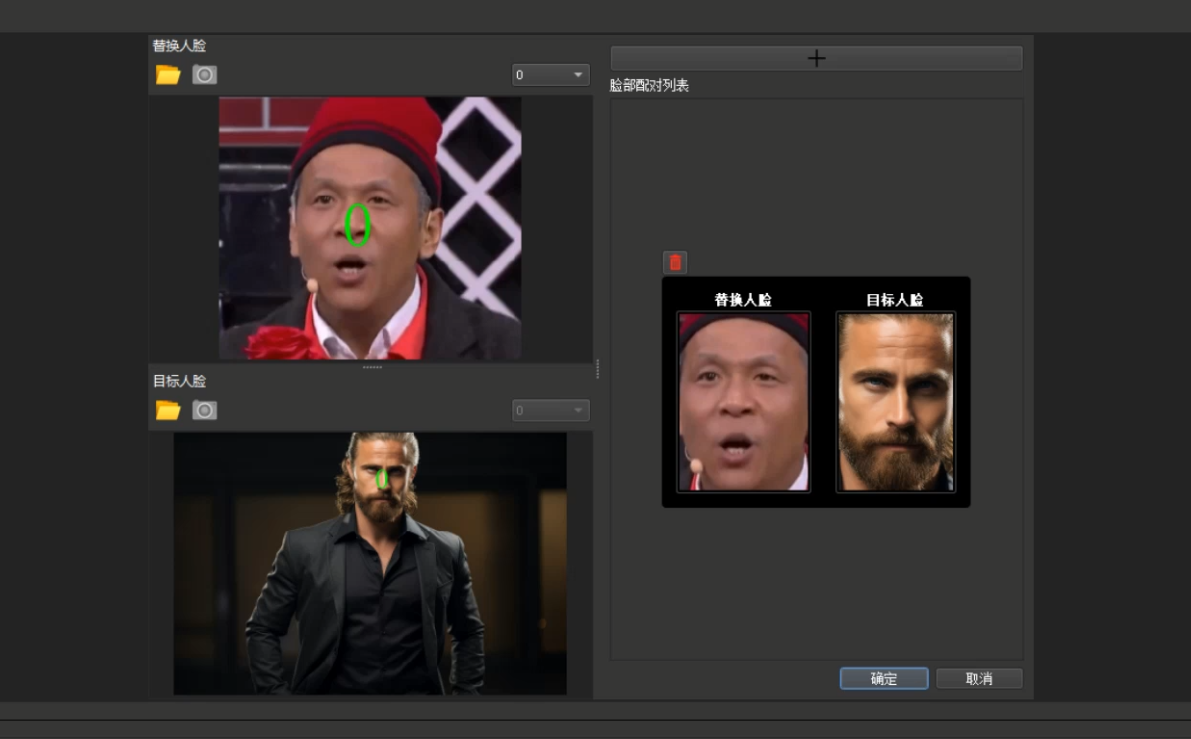Screen dimensions: 1191x739
Task: Click the camera capture icon under 替换人脸
Action: 204,73
